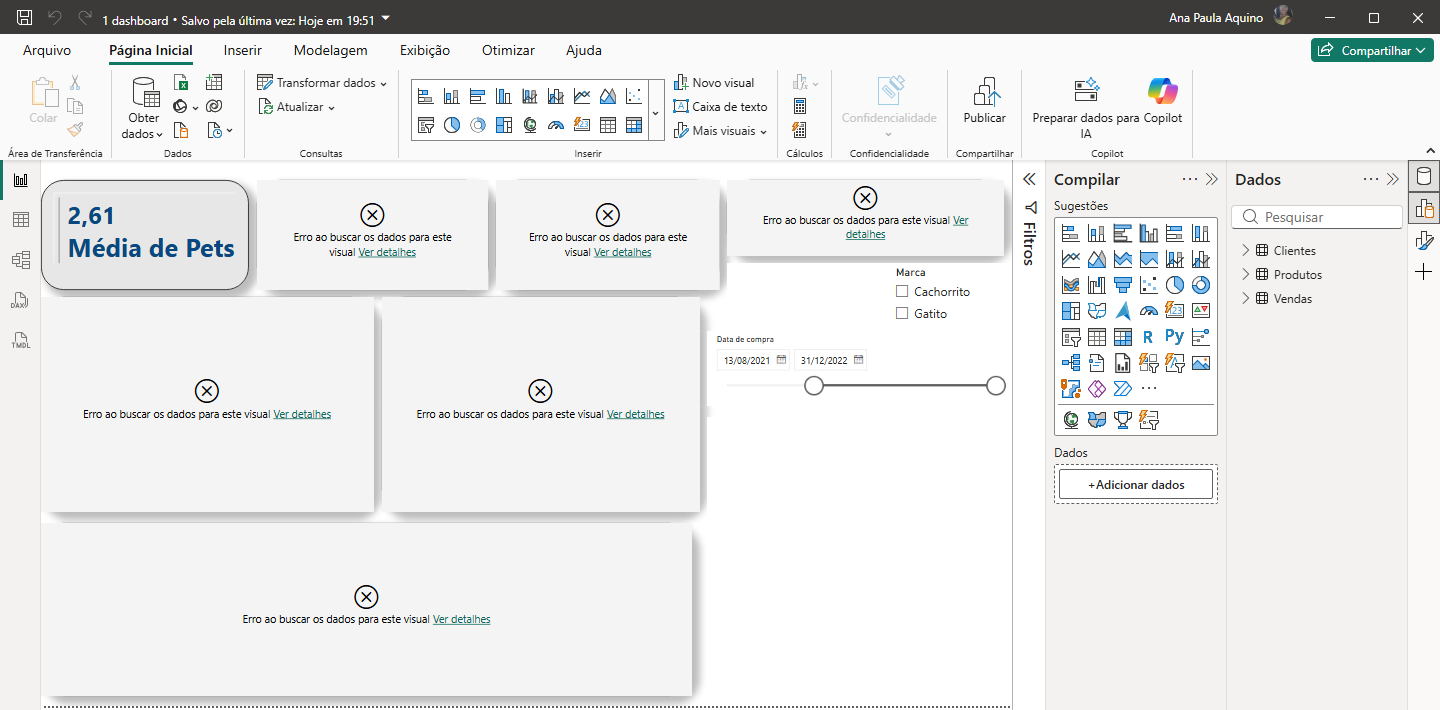This screenshot has width=1440, height=710.
Task: Click Novo visual button
Action: [714, 83]
